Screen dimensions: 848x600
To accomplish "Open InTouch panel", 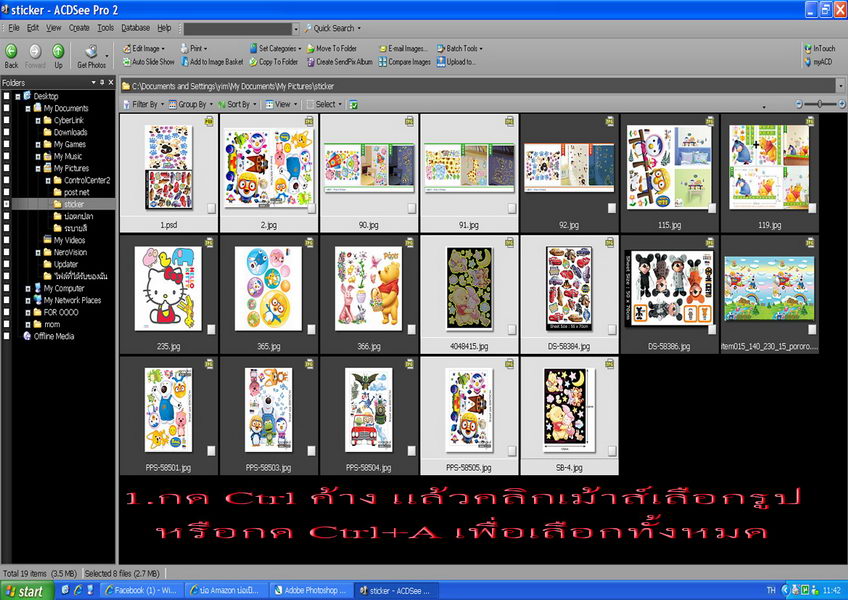I will coord(819,48).
